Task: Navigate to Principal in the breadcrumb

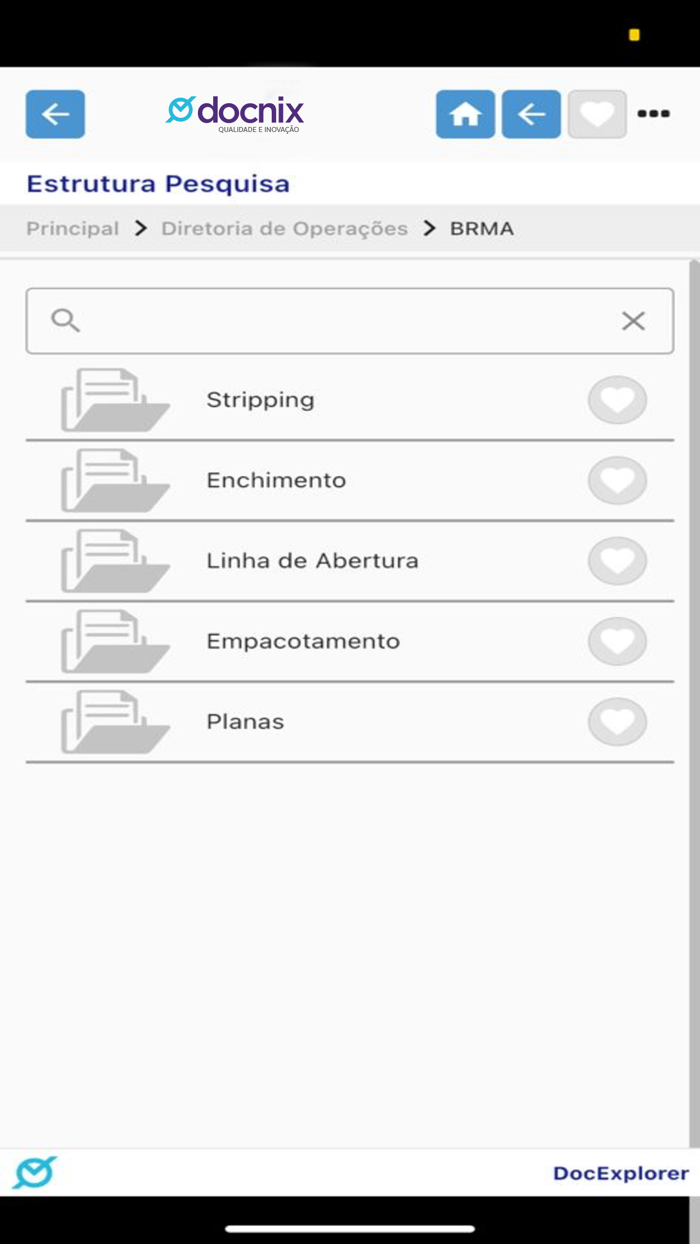Action: (x=72, y=228)
